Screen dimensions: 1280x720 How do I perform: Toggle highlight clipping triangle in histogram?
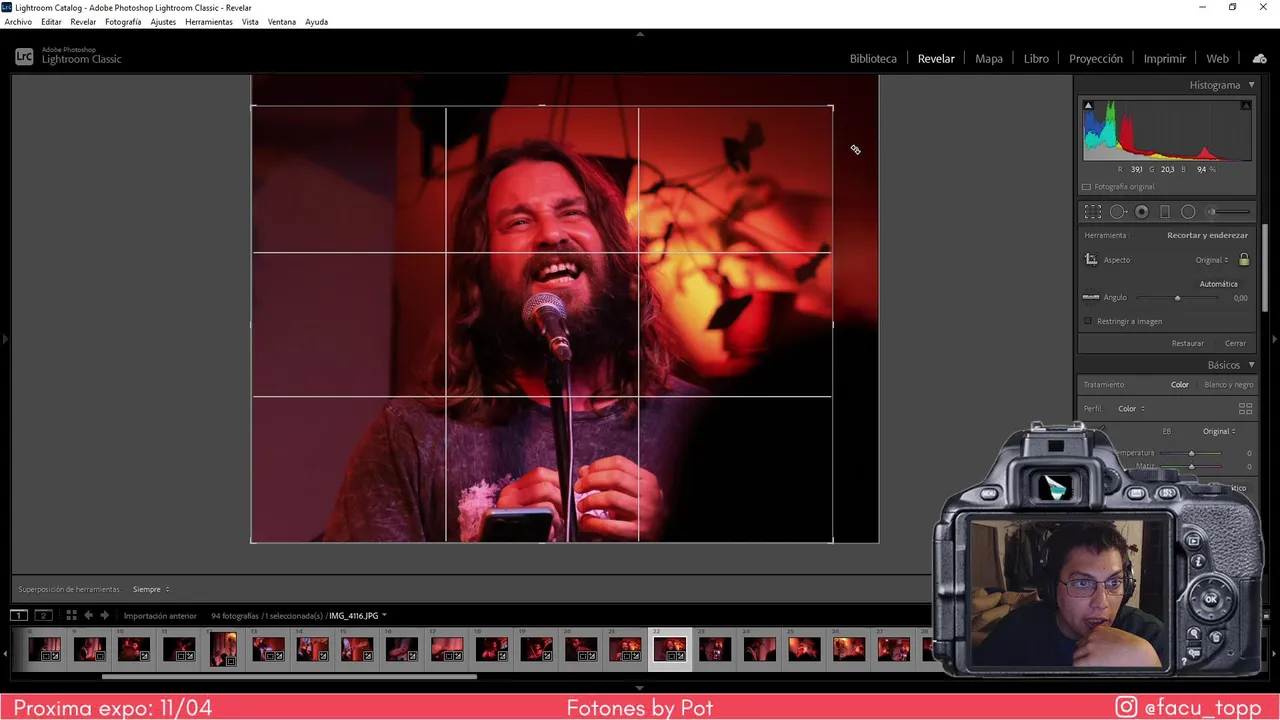(x=1246, y=105)
